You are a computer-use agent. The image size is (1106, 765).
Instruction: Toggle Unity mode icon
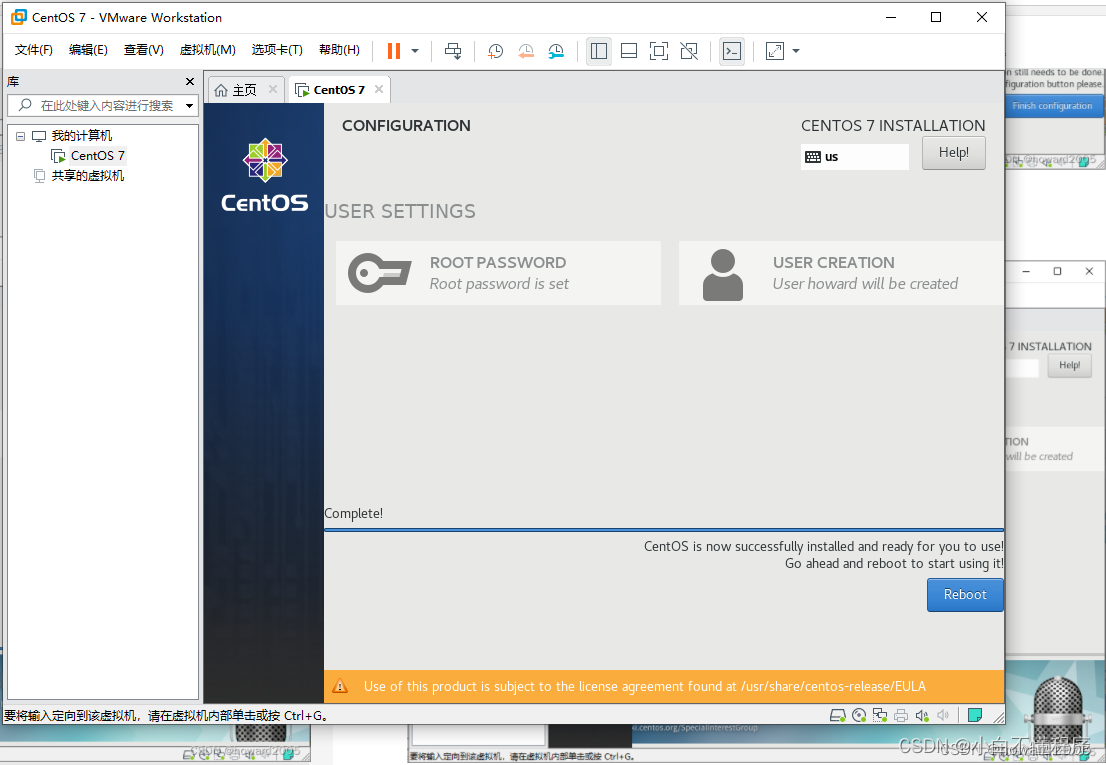[x=689, y=51]
